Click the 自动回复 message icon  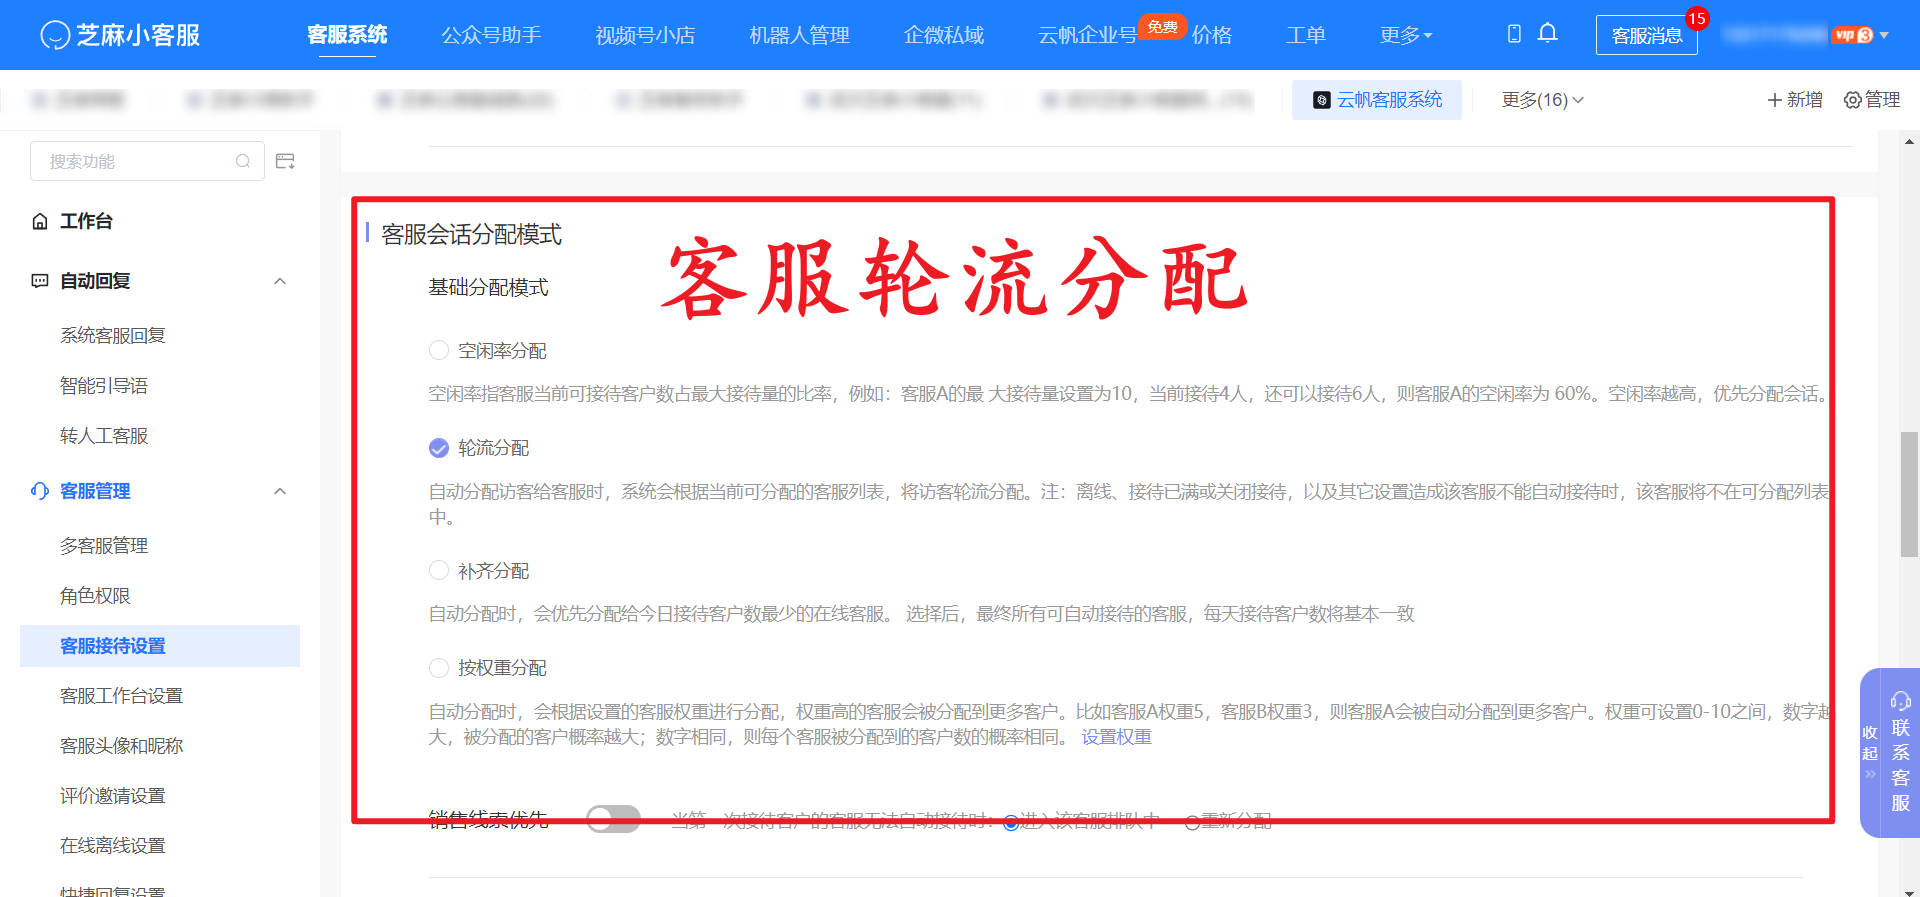point(40,281)
